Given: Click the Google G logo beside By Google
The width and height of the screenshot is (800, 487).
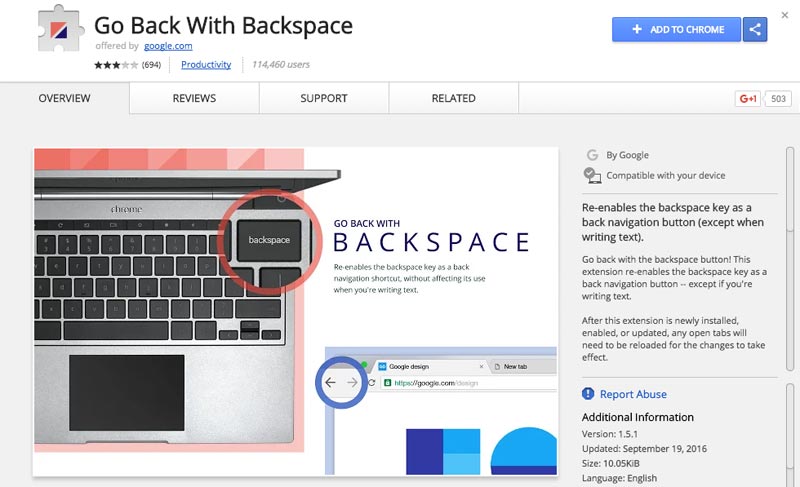Looking at the screenshot, I should 592,155.
